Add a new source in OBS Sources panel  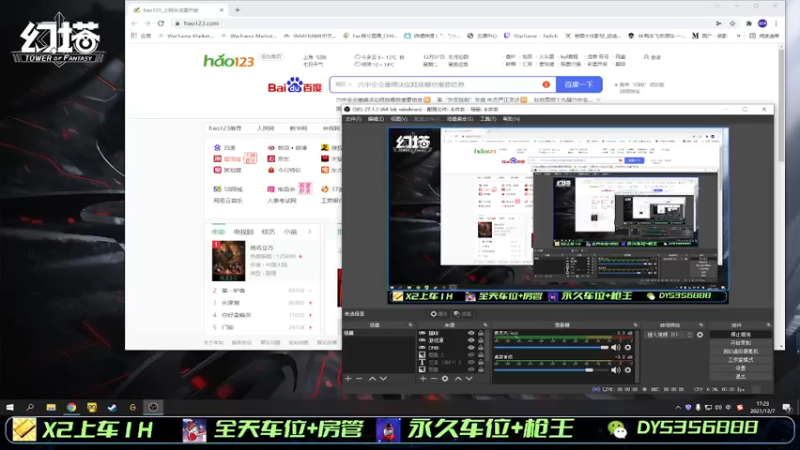click(422, 379)
